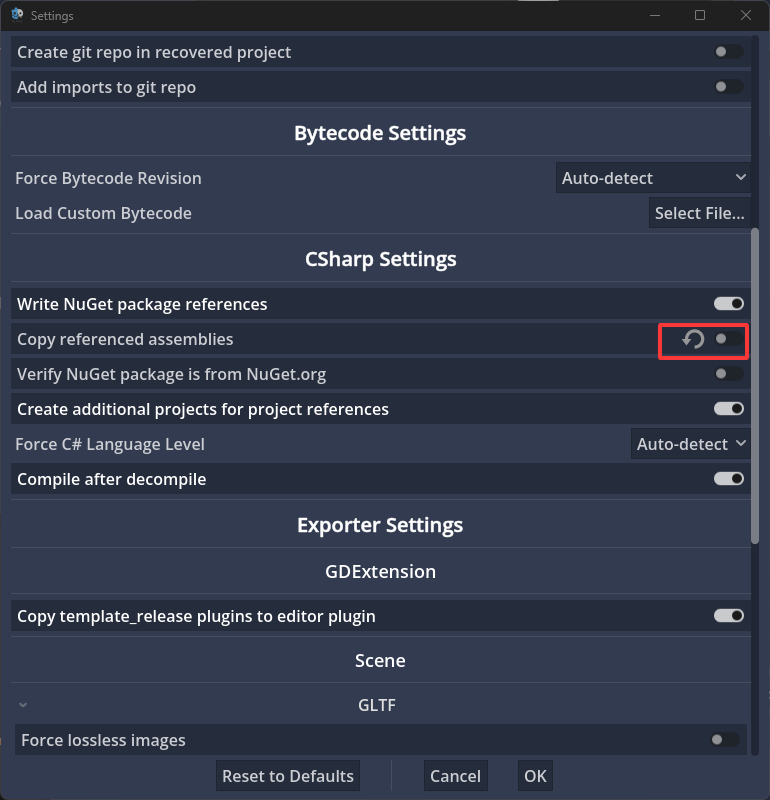
Task: Close the Settings window
Action: pyautogui.click(x=745, y=15)
